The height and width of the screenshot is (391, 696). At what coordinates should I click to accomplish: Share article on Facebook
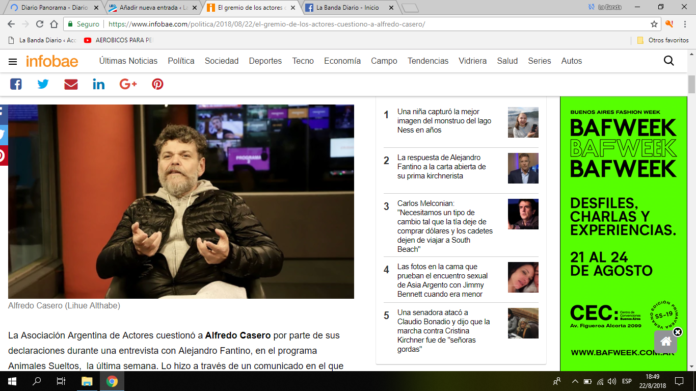click(x=16, y=84)
